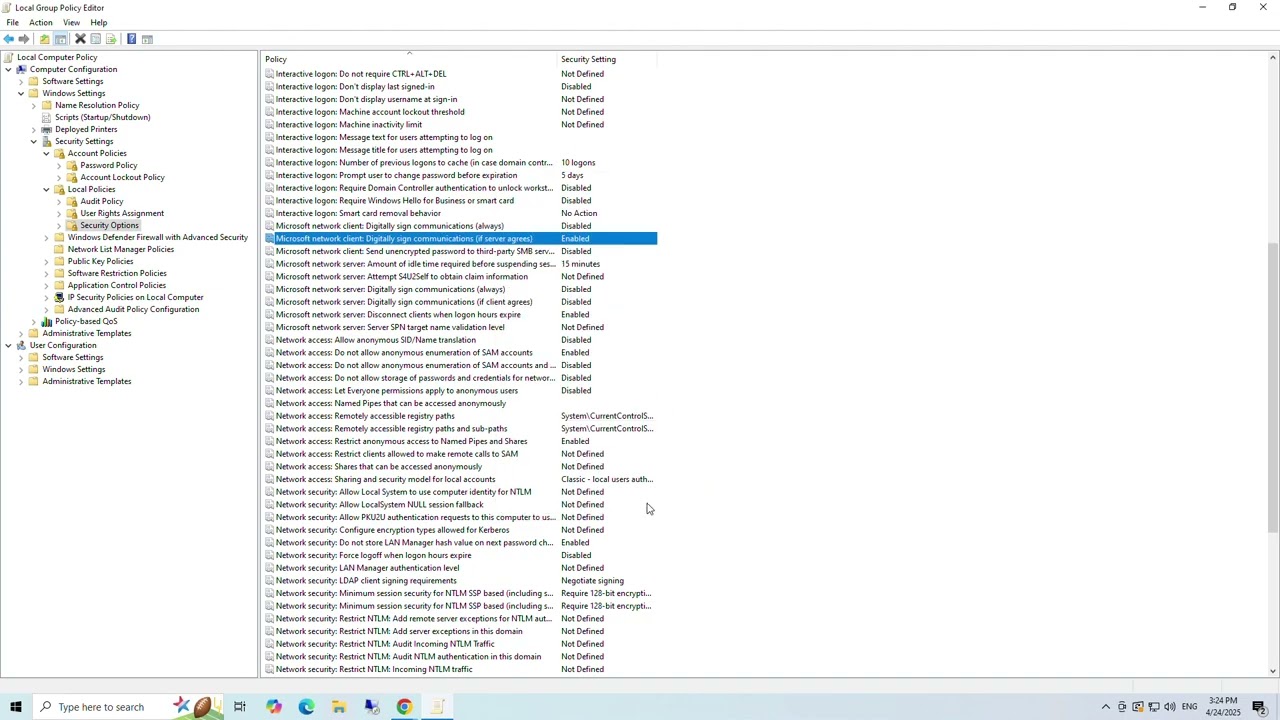
Task: Select Audit Policy in the tree
Action: (101, 201)
